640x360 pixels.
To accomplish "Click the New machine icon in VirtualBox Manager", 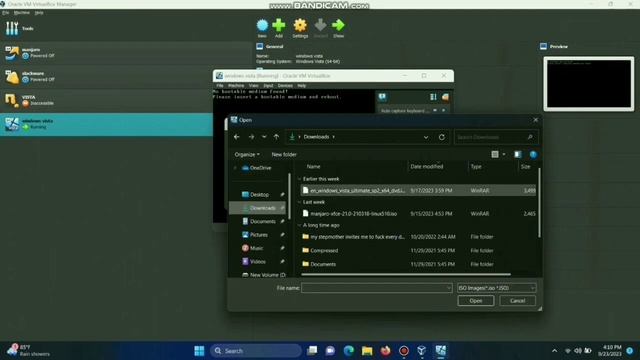I will (x=262, y=25).
